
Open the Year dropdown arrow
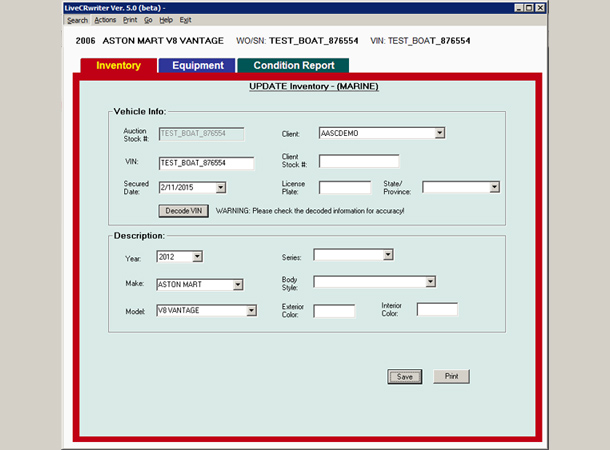tap(197, 257)
